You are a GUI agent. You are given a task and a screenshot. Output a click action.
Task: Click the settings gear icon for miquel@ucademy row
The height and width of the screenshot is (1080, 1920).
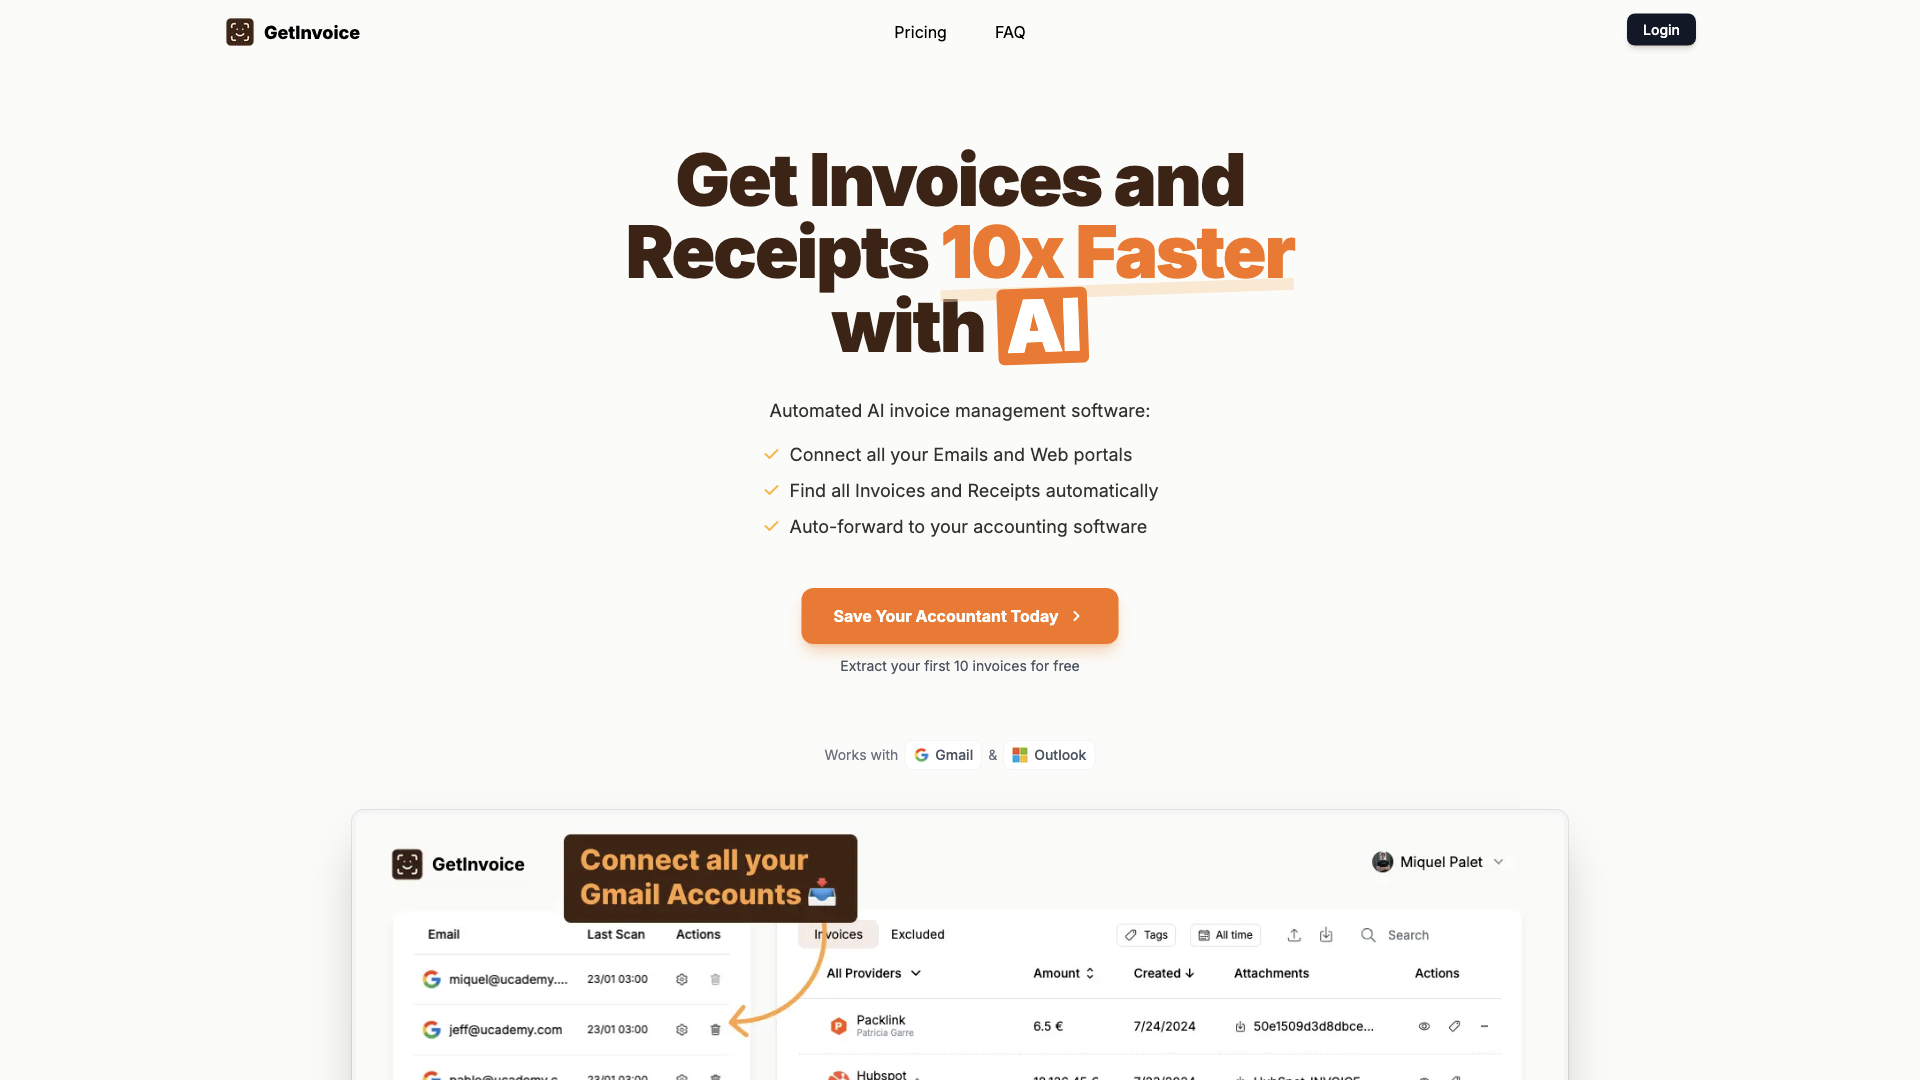682,978
